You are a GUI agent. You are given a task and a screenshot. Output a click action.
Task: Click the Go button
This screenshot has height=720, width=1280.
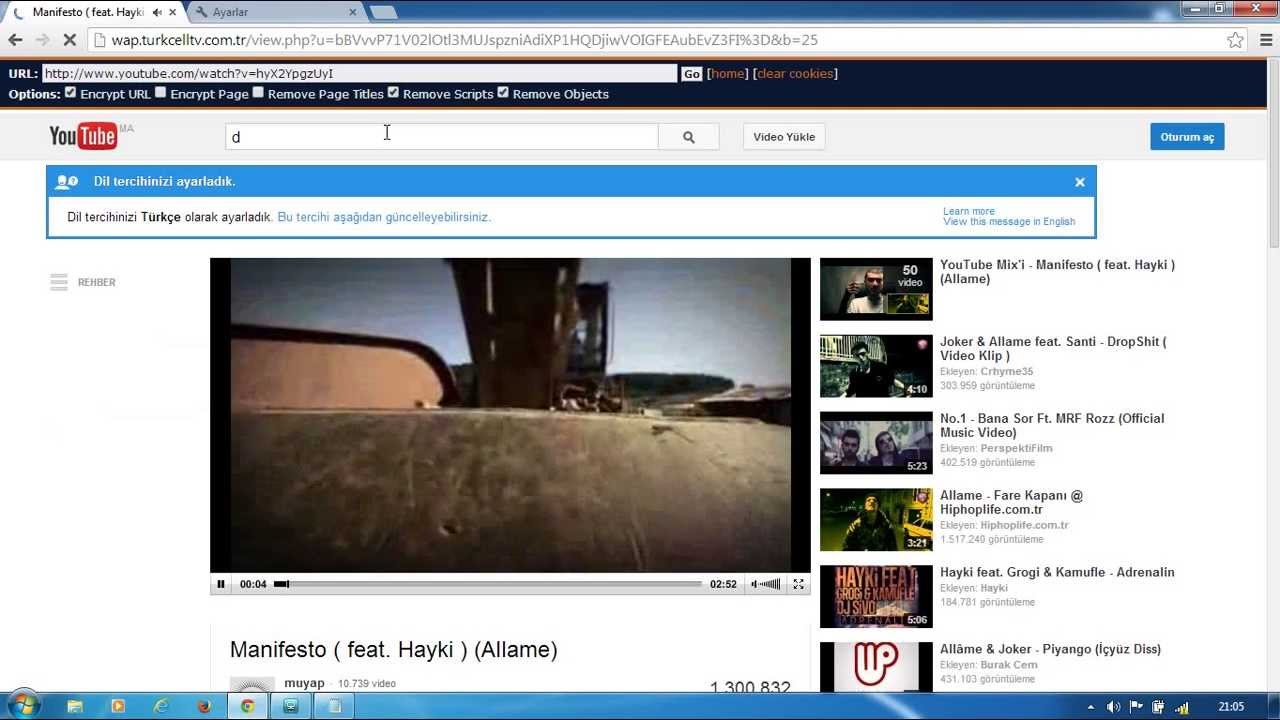pyautogui.click(x=692, y=74)
